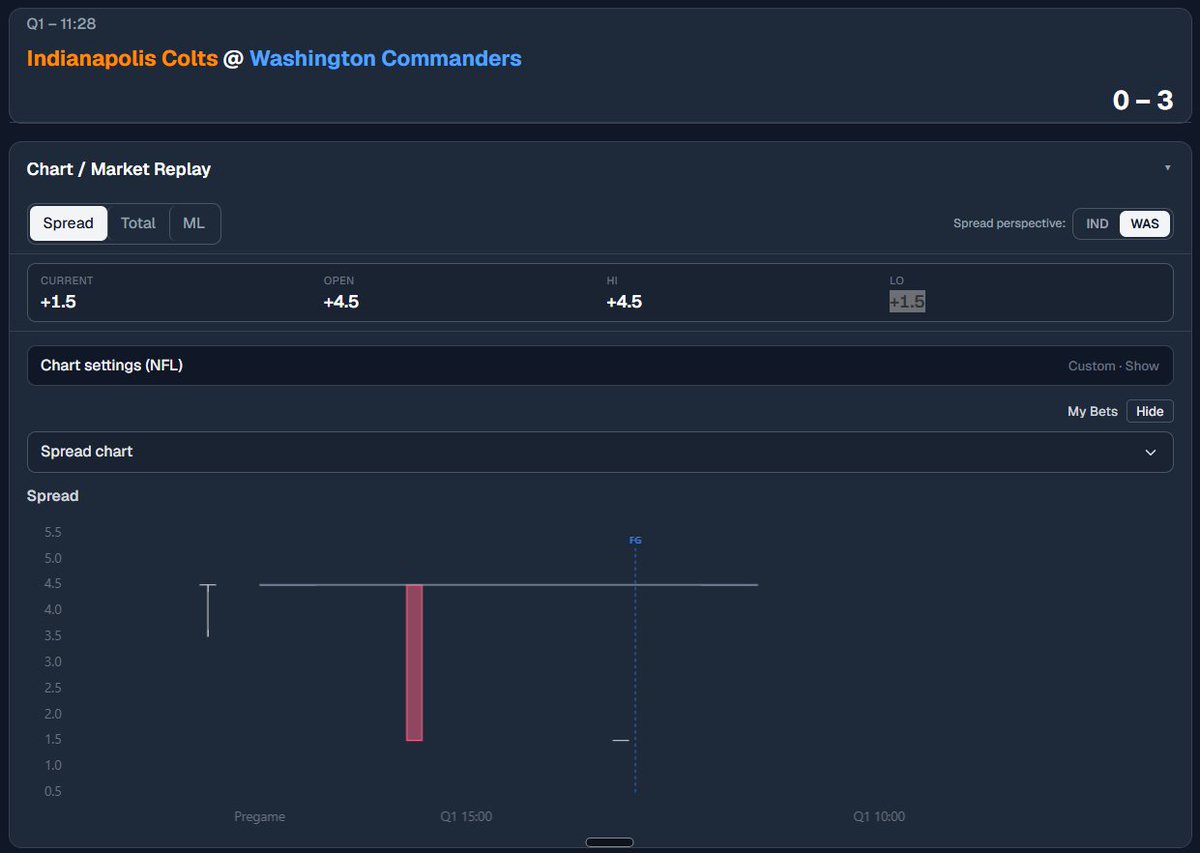Image resolution: width=1200 pixels, height=853 pixels.
Task: Click the Pregame label on time axis
Action: coord(260,817)
